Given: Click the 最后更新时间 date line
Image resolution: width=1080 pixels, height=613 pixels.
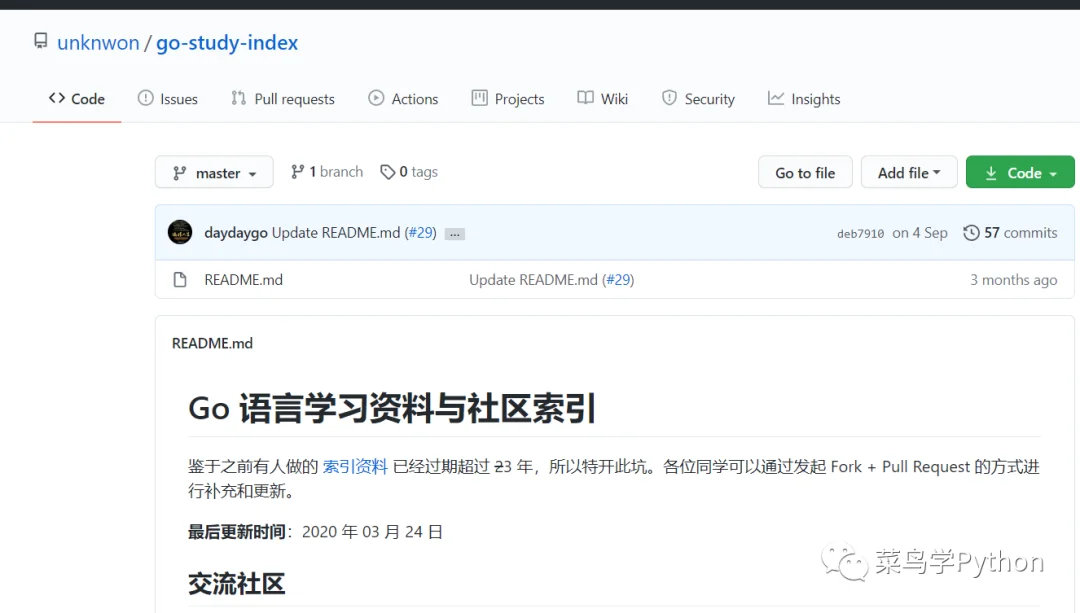Looking at the screenshot, I should 315,532.
